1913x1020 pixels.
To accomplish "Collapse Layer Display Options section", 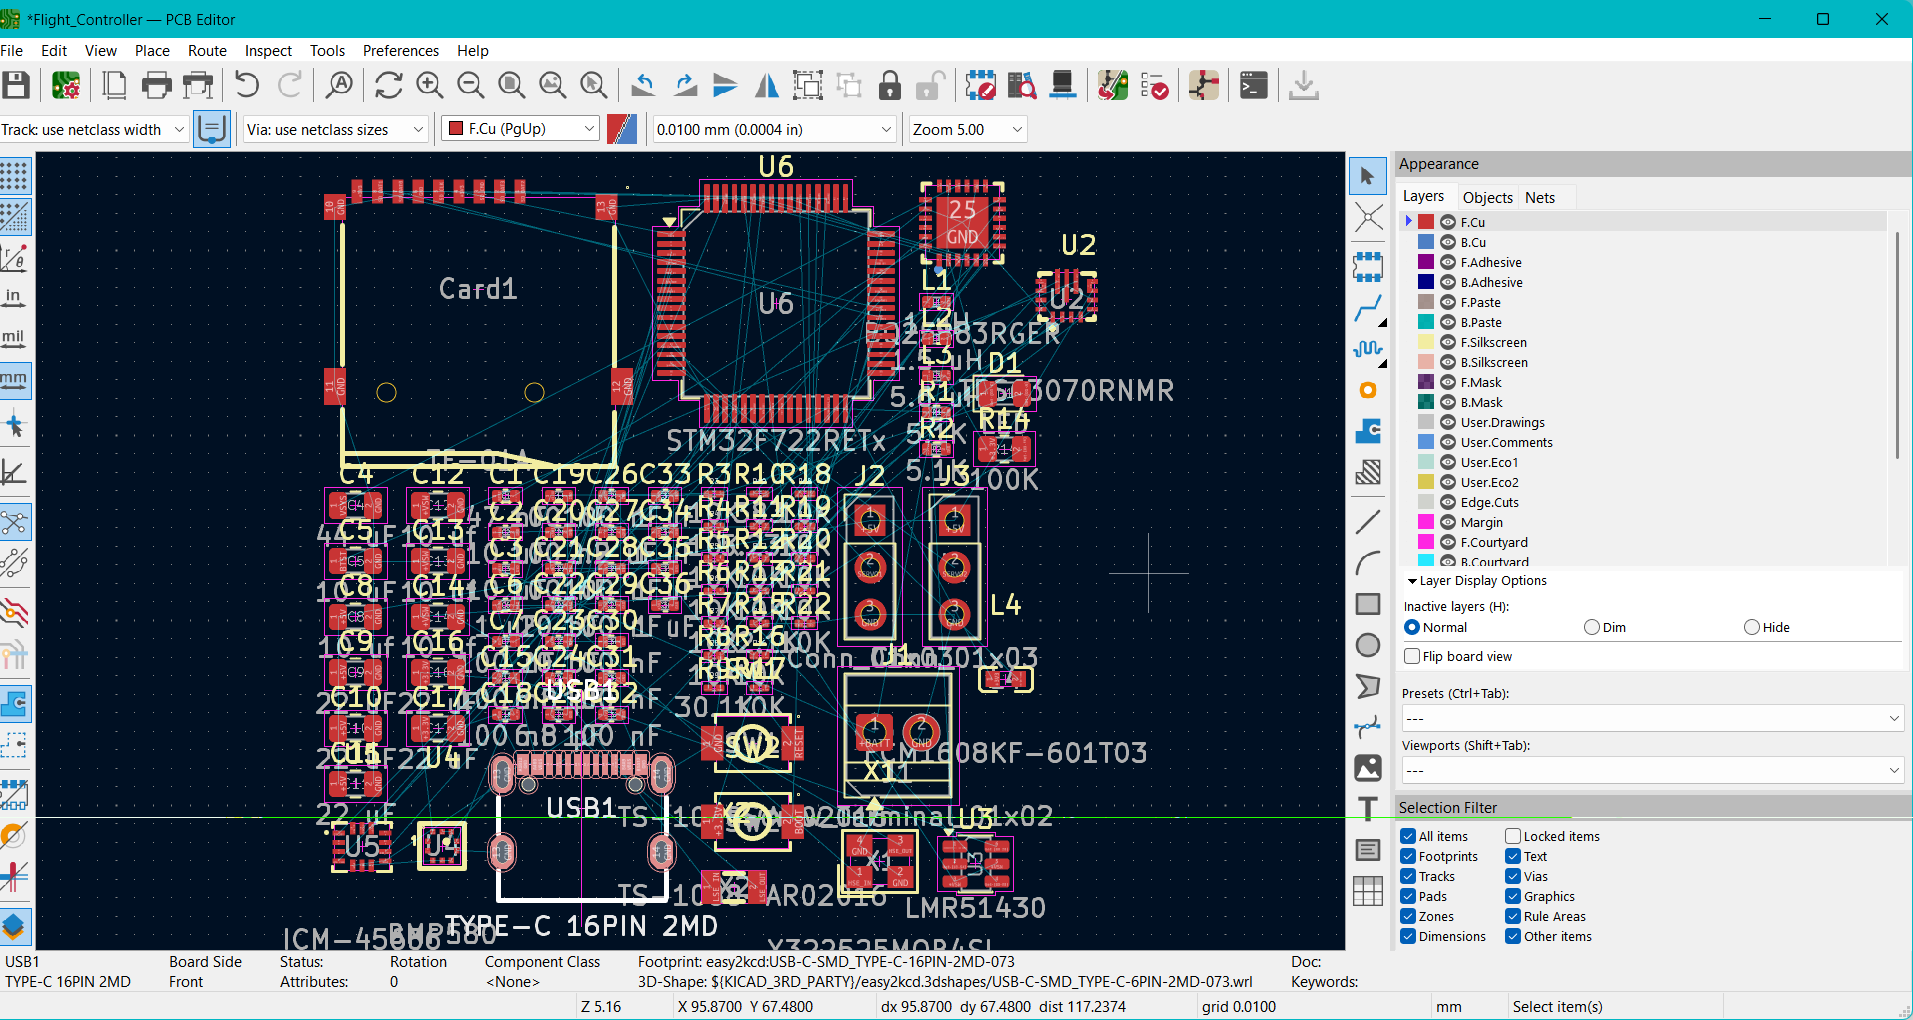I will click(x=1412, y=581).
